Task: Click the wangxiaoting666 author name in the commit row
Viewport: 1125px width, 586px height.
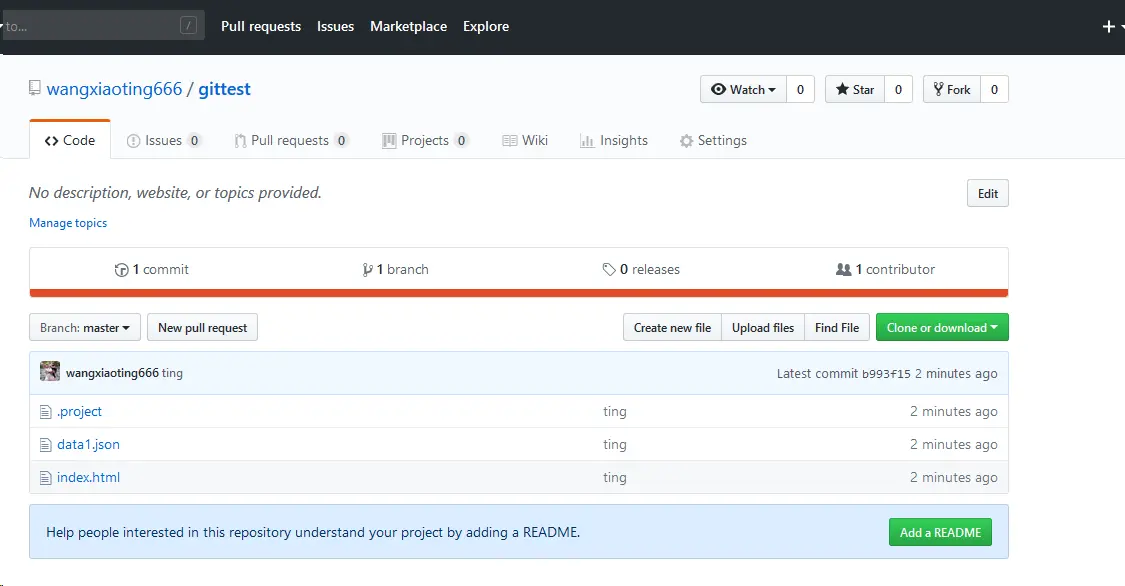Action: [x=112, y=373]
